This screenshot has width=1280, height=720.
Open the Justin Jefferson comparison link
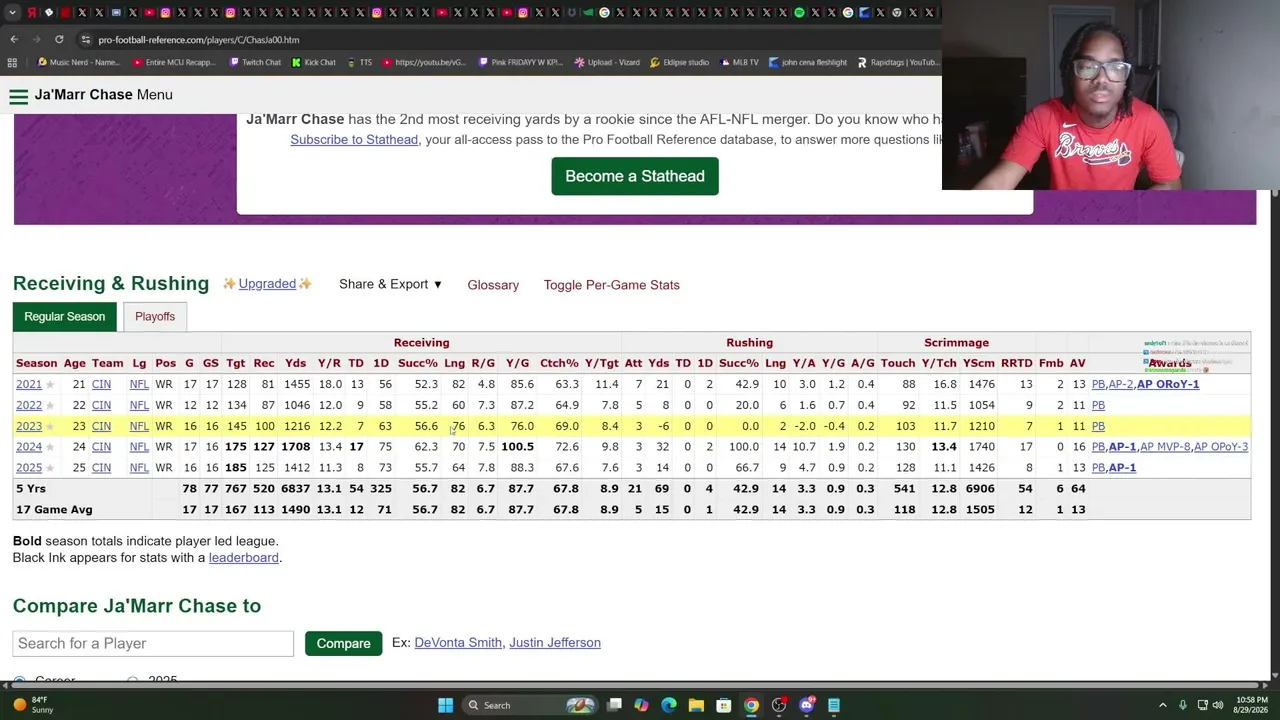click(555, 642)
